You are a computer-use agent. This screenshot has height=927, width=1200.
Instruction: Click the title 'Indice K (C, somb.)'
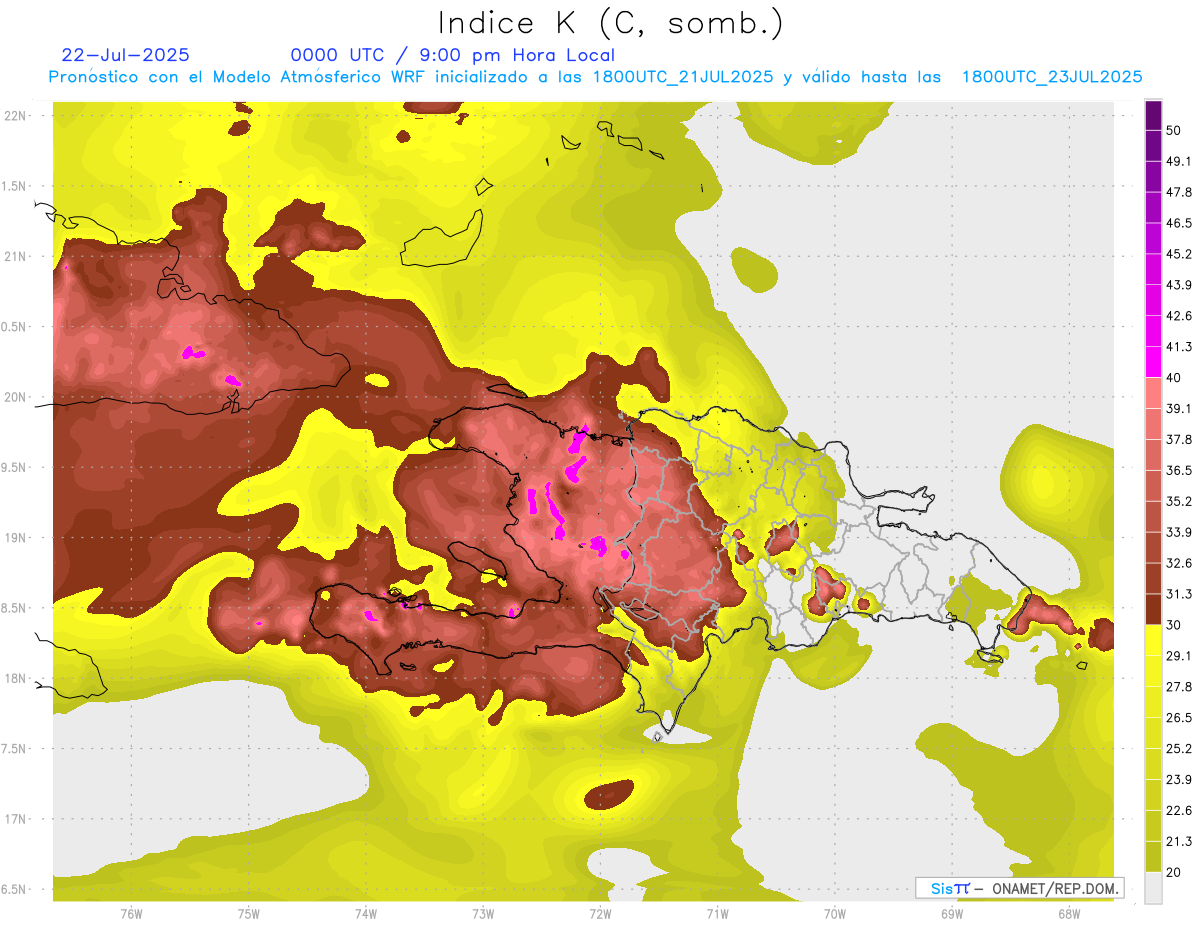click(611, 23)
